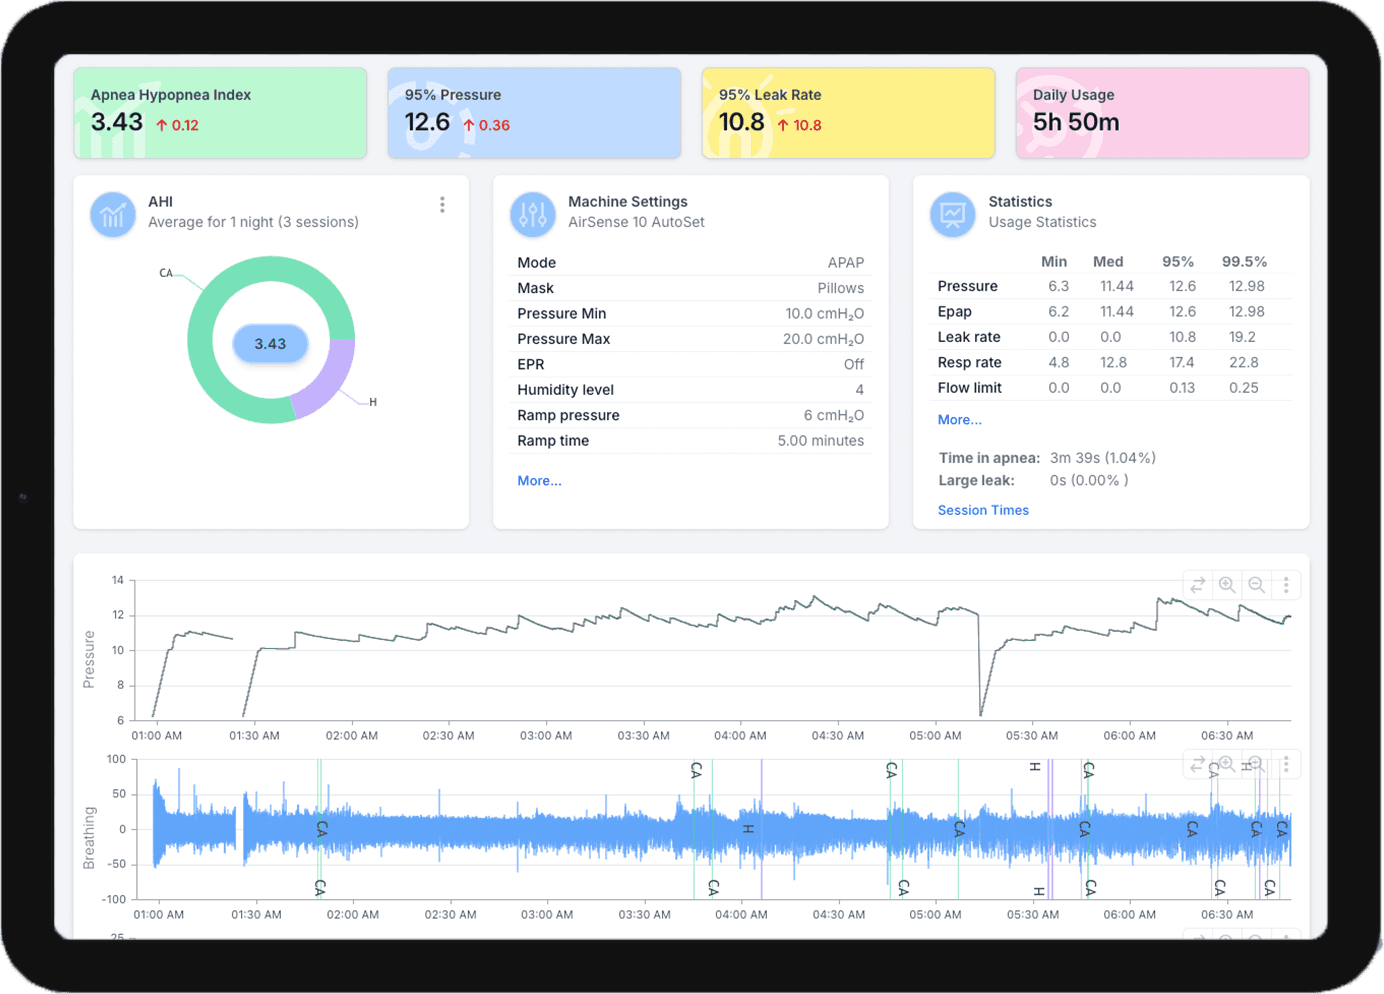1384x994 pixels.
Task: Click Breathing chart swap arrows icon
Action: coord(1197,764)
